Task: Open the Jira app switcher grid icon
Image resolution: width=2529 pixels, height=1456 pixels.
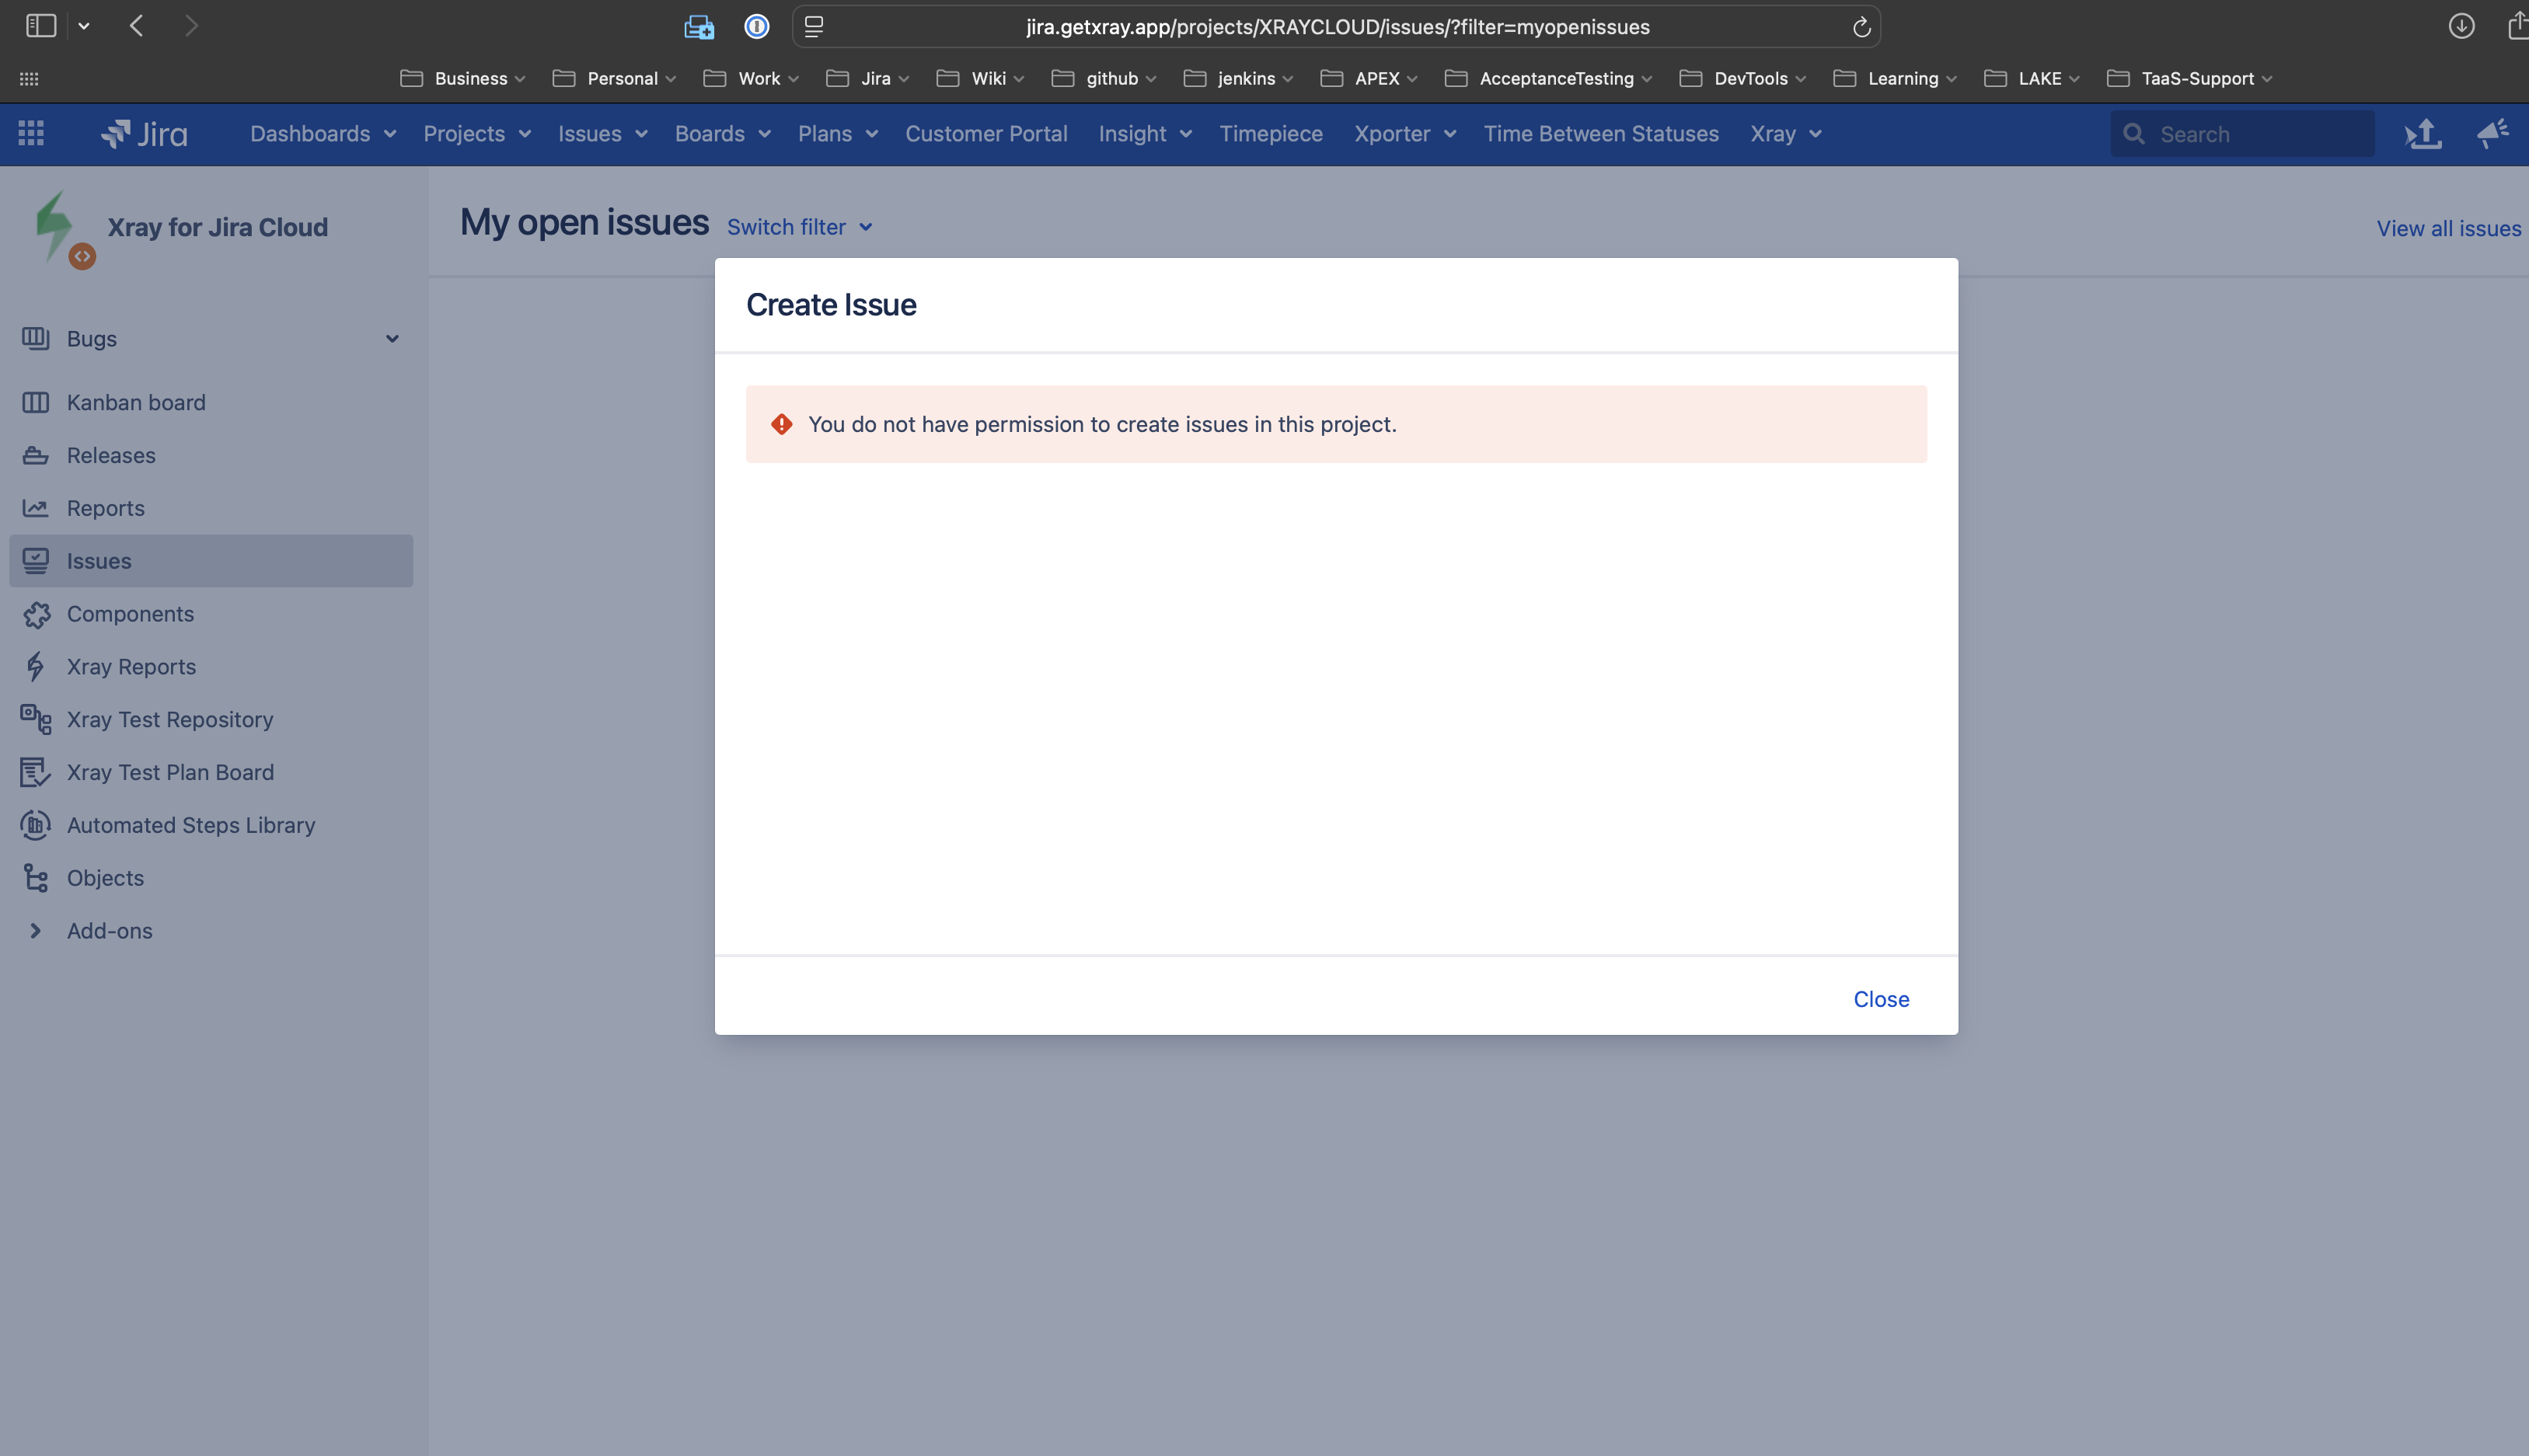Action: click(x=31, y=133)
